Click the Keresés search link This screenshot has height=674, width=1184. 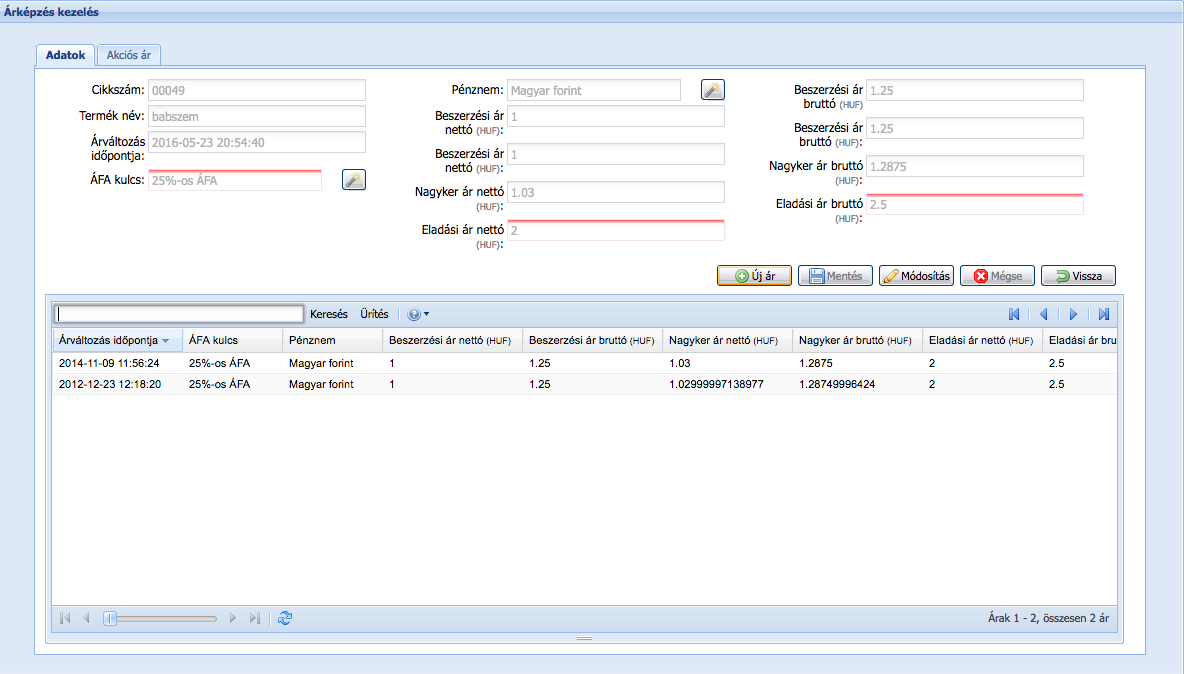coord(329,314)
